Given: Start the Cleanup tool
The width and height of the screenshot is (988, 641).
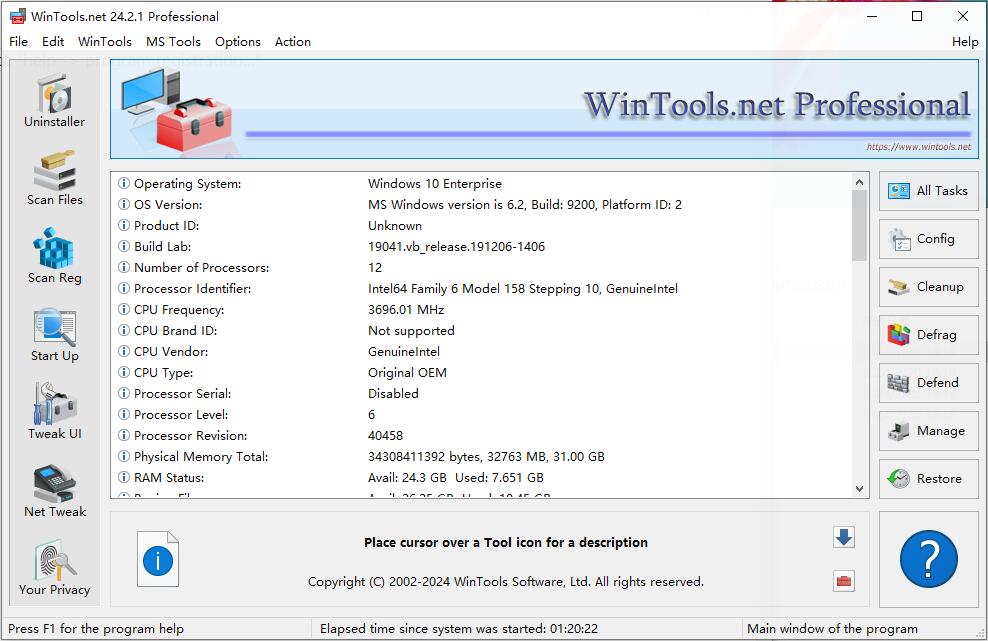Looking at the screenshot, I should click(x=928, y=287).
